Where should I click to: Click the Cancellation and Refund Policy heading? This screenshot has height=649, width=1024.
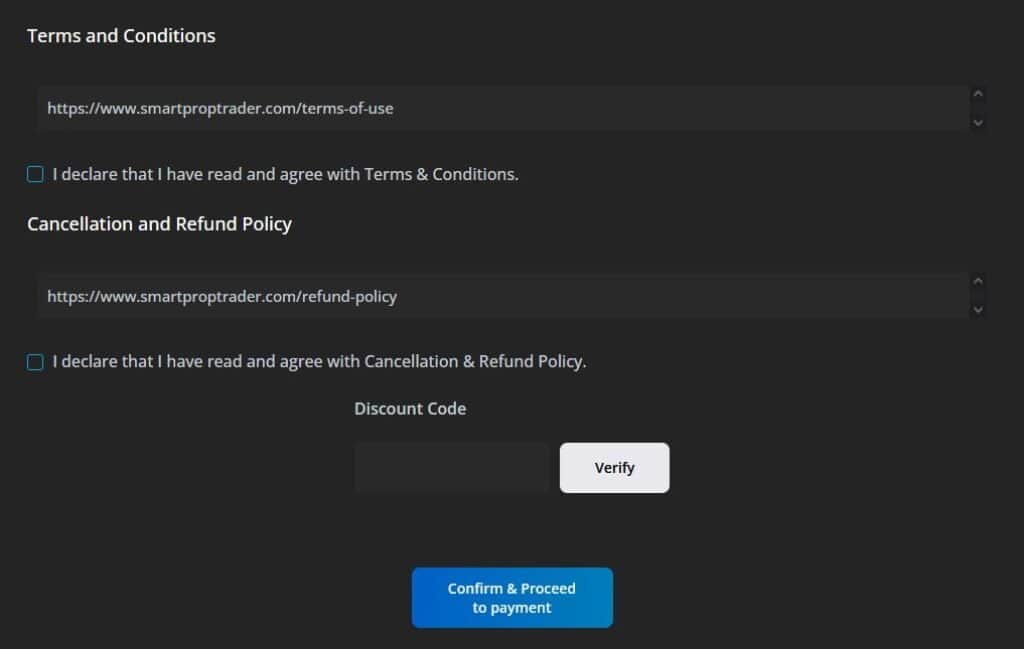pos(158,223)
